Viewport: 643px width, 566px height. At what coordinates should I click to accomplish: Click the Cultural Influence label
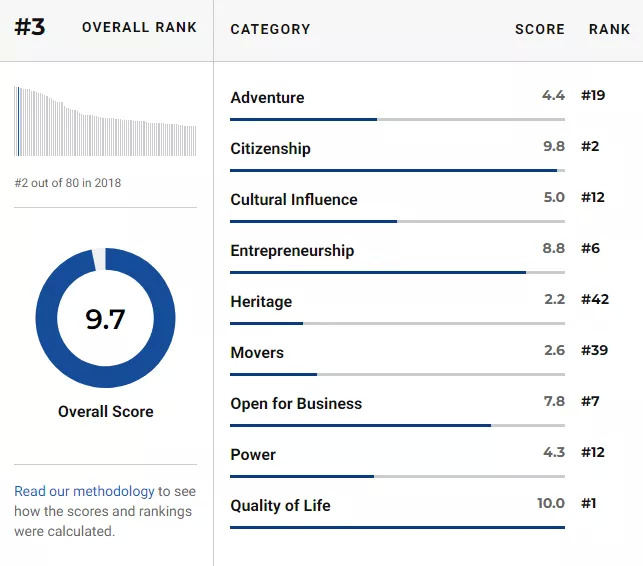click(293, 199)
